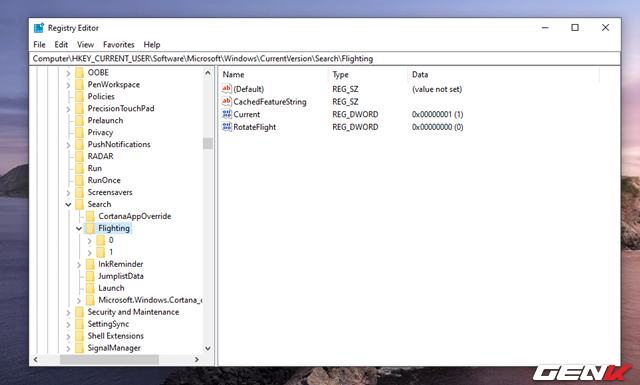The width and height of the screenshot is (640, 385).
Task: Maximize the Registry Editor window
Action: (x=575, y=28)
